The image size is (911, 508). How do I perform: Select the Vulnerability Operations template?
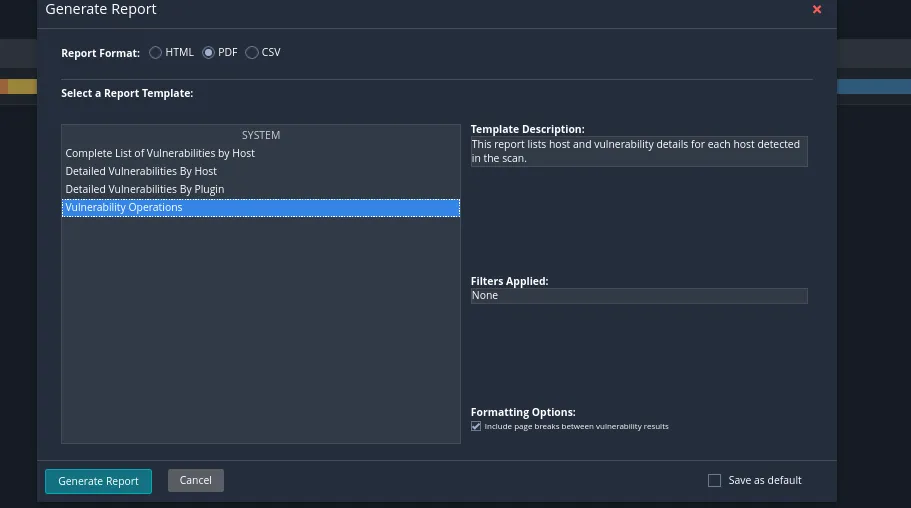(x=124, y=207)
